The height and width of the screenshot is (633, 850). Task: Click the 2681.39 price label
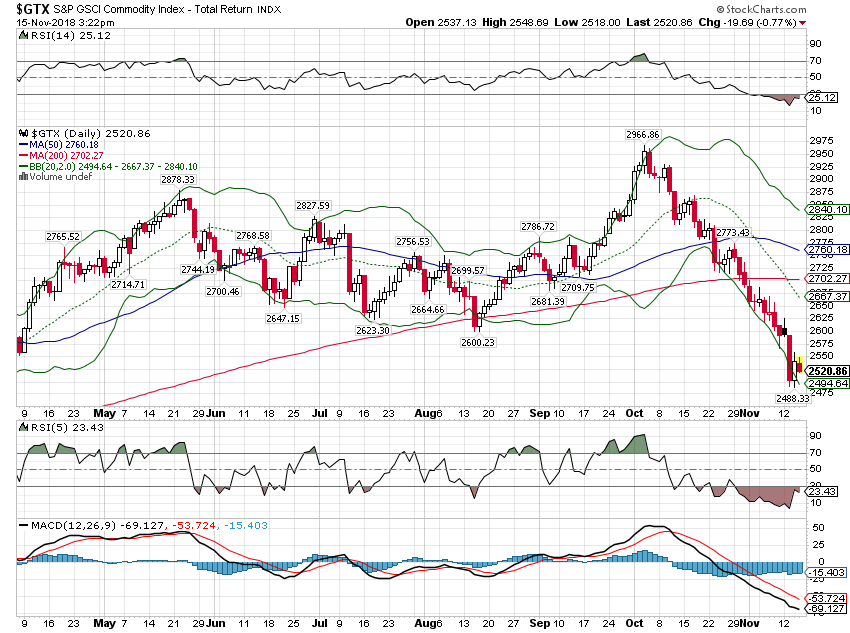click(x=548, y=301)
